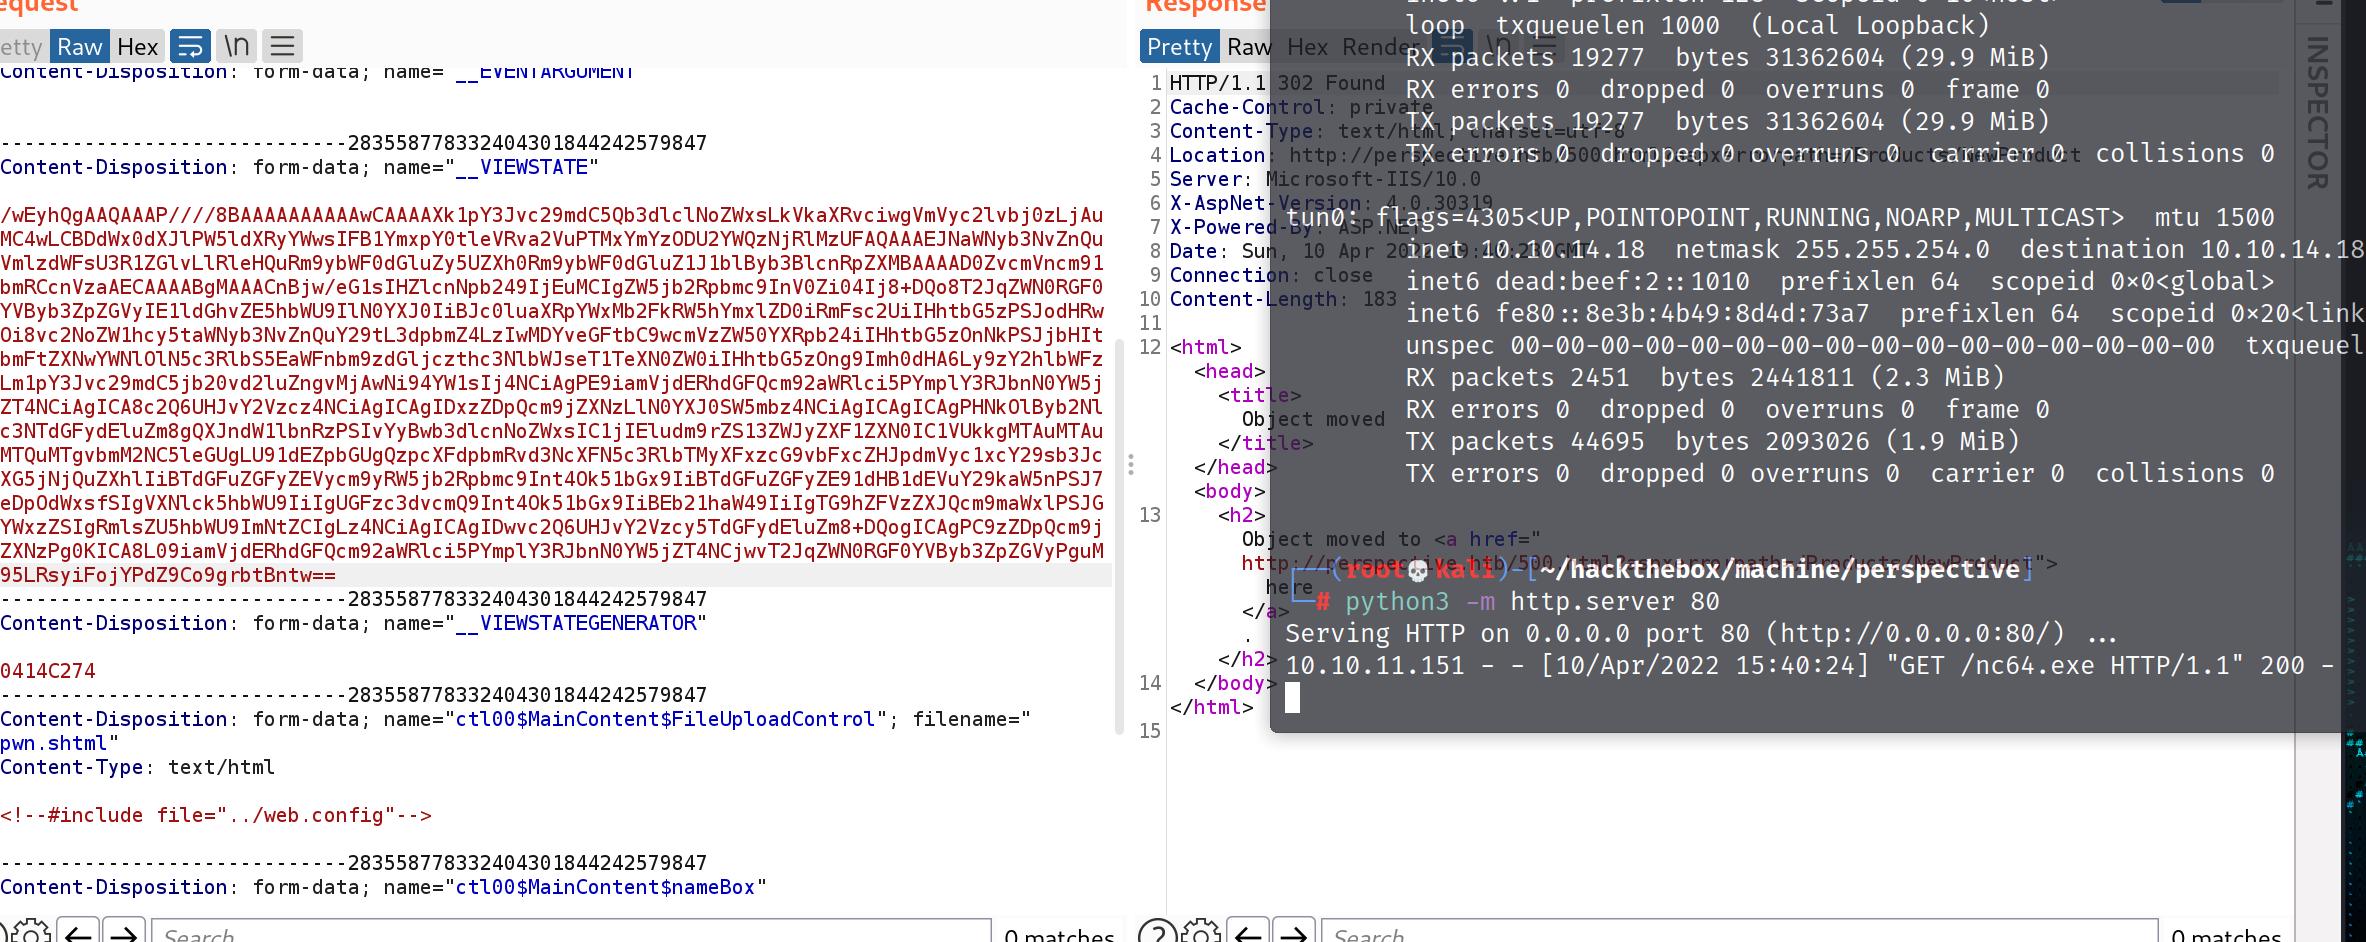Click the terminal prompt path "~/hackthebox/machine/perspective"

(1779, 569)
